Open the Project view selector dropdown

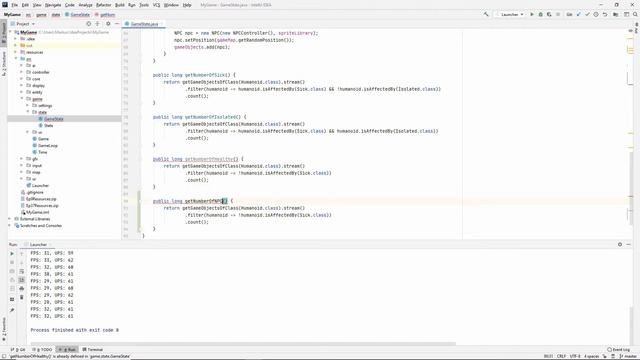pos(23,24)
